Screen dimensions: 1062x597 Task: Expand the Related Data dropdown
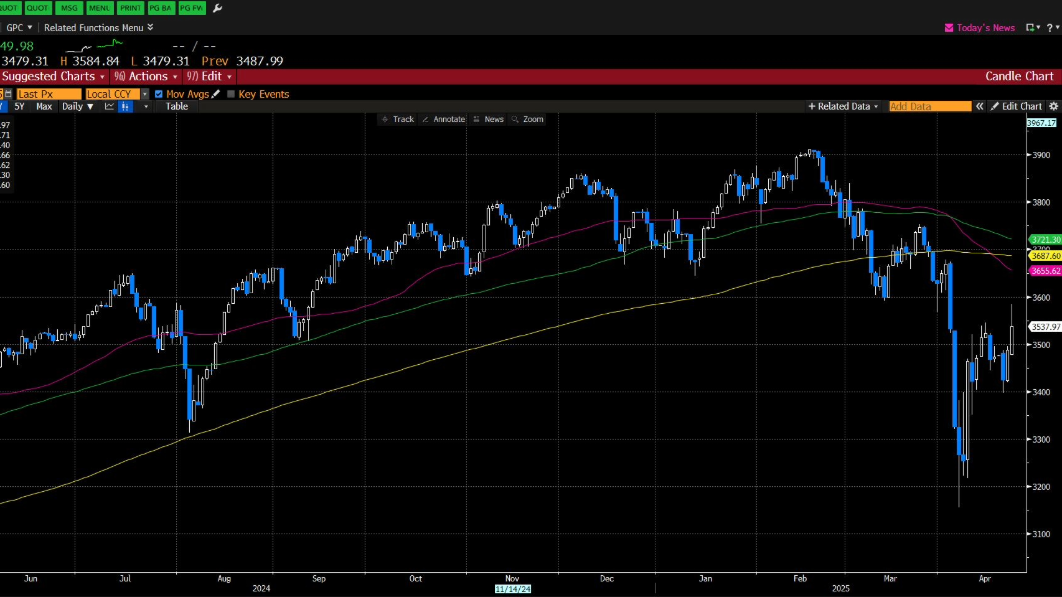coord(843,106)
